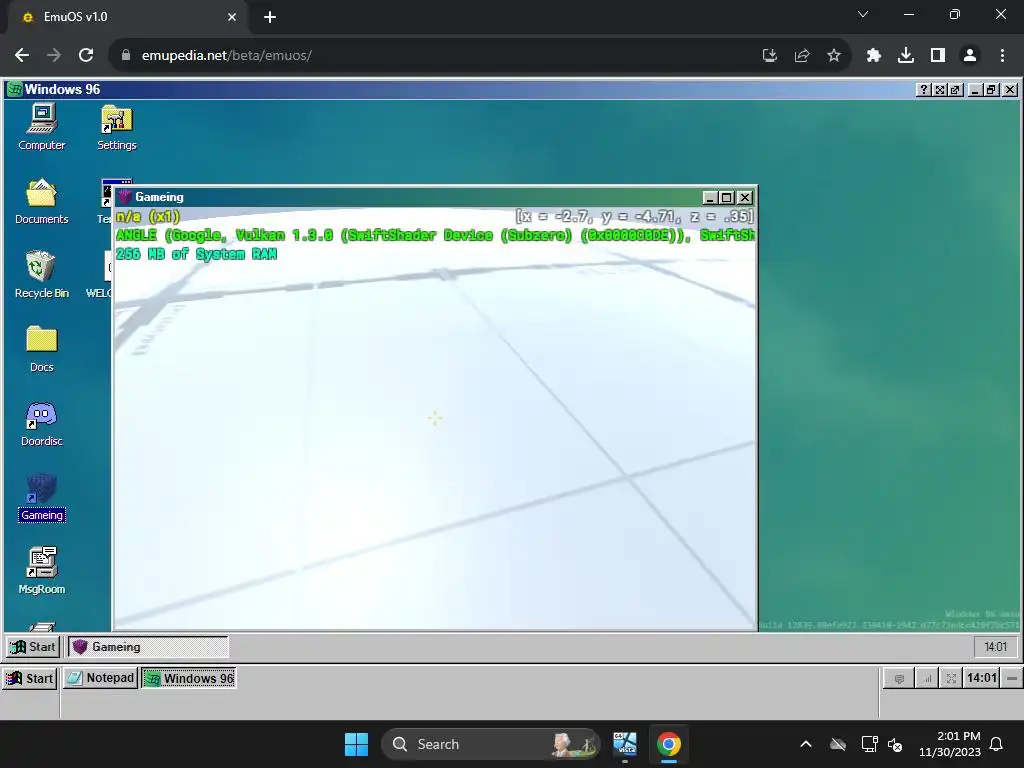
Task: Expand the system tray hidden icons chevron
Action: click(x=806, y=744)
